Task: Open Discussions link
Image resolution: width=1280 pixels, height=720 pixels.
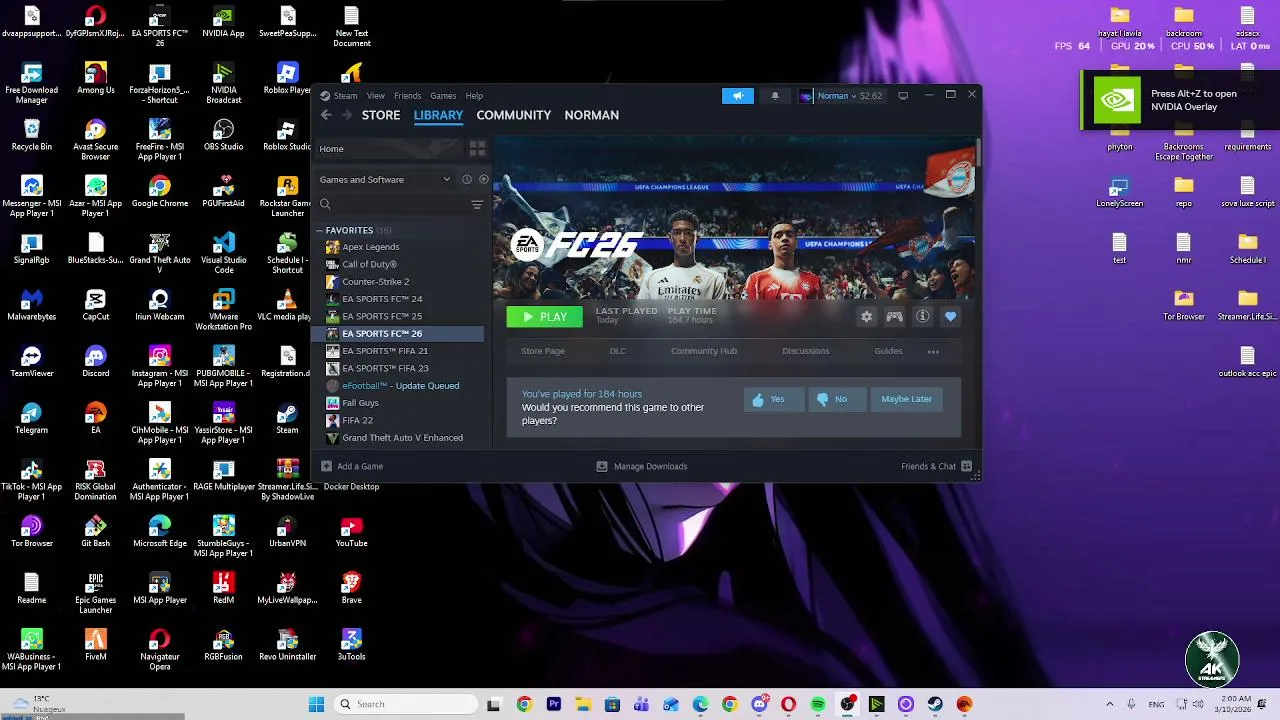Action: 806,351
